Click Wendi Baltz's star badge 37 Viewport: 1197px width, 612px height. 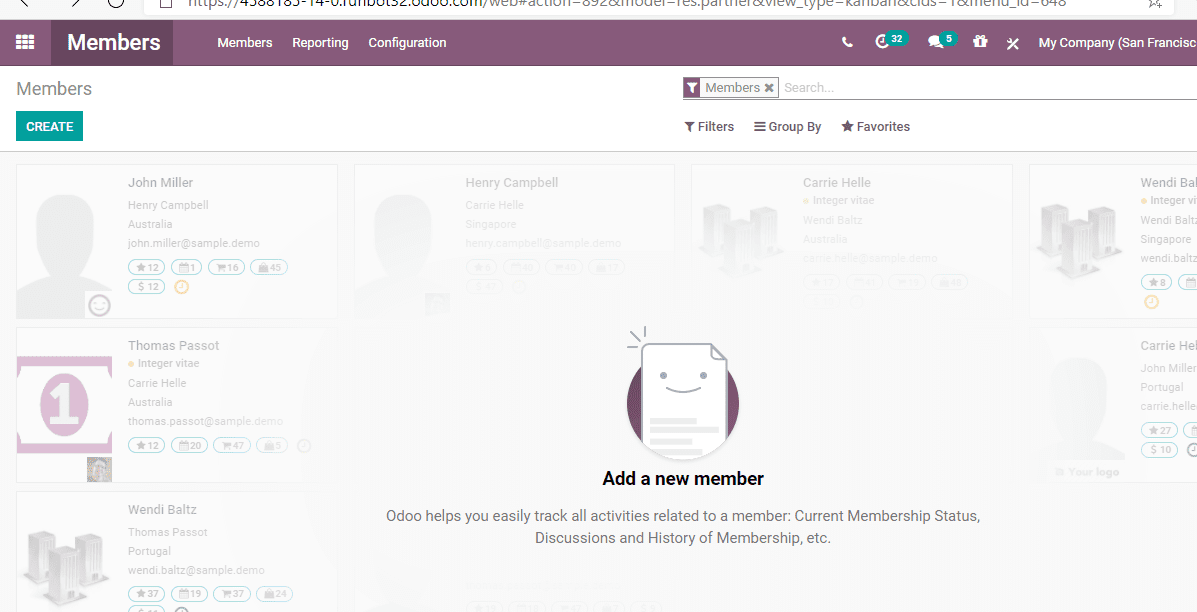point(147,594)
